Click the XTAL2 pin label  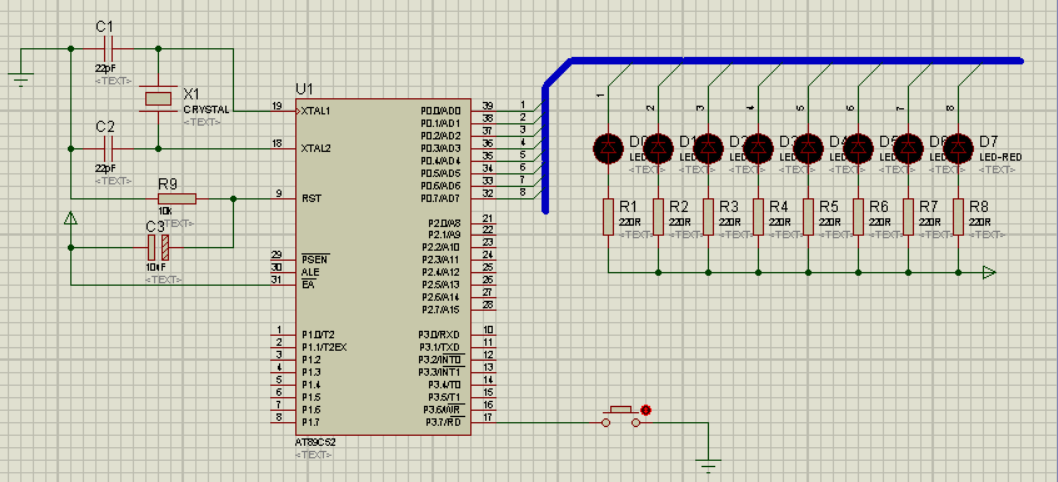pos(316,148)
